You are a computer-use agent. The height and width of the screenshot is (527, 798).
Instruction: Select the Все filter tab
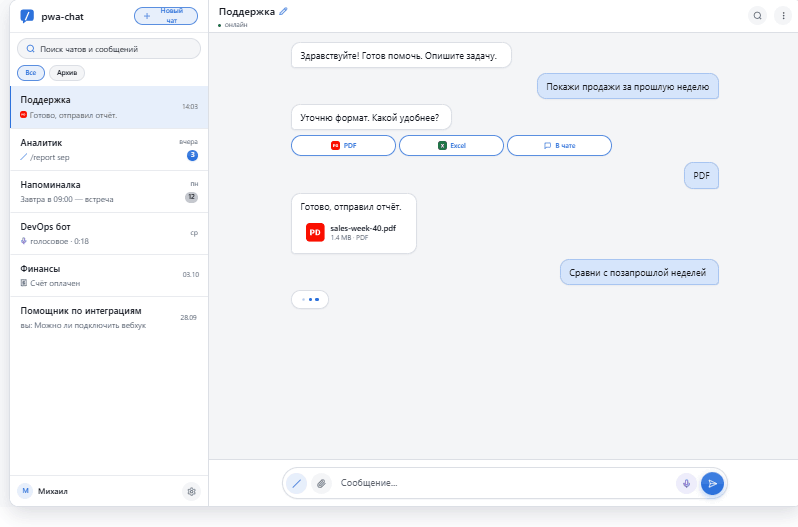pyautogui.click(x=31, y=73)
